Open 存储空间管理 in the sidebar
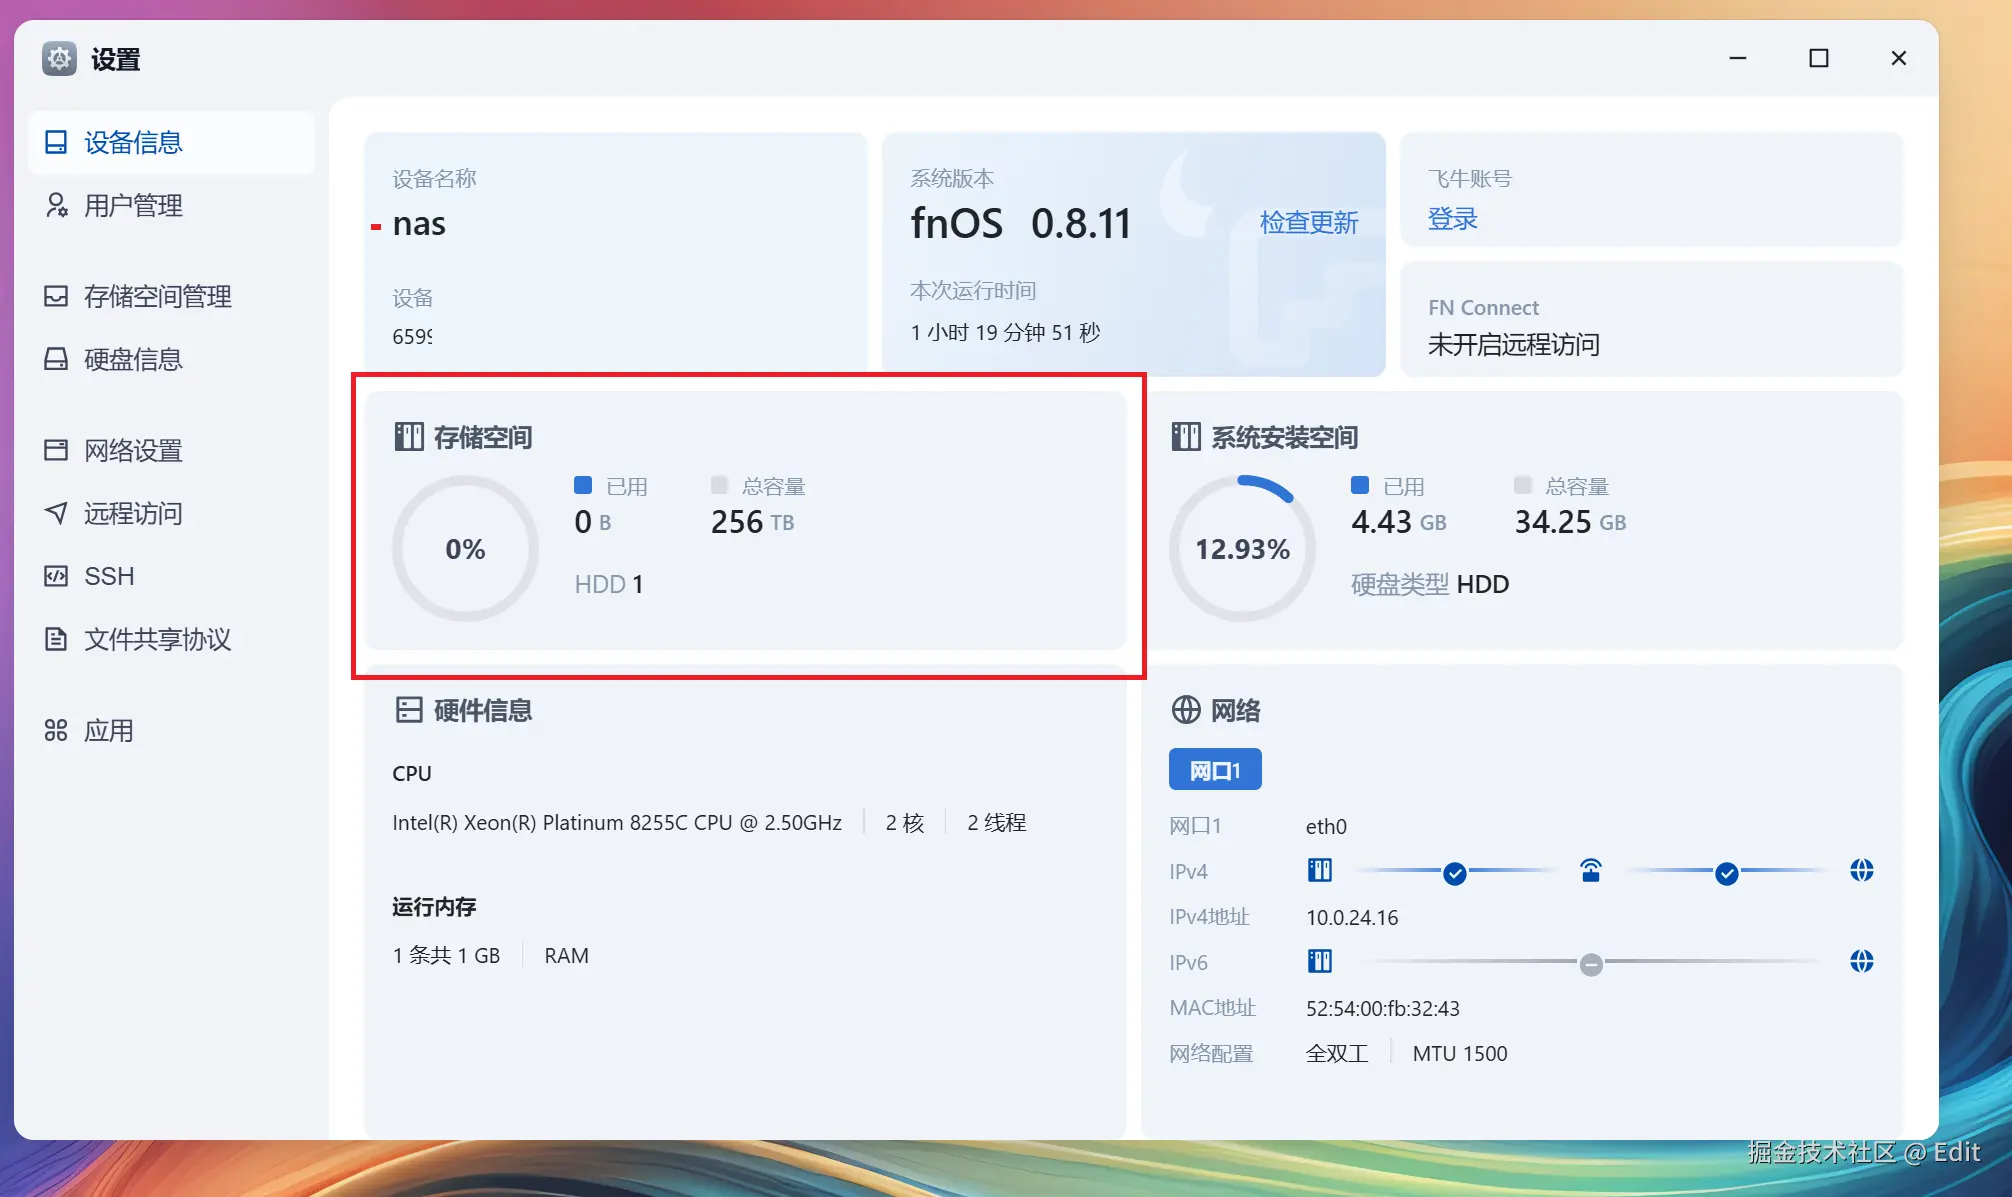This screenshot has height=1197, width=2012. coord(157,296)
